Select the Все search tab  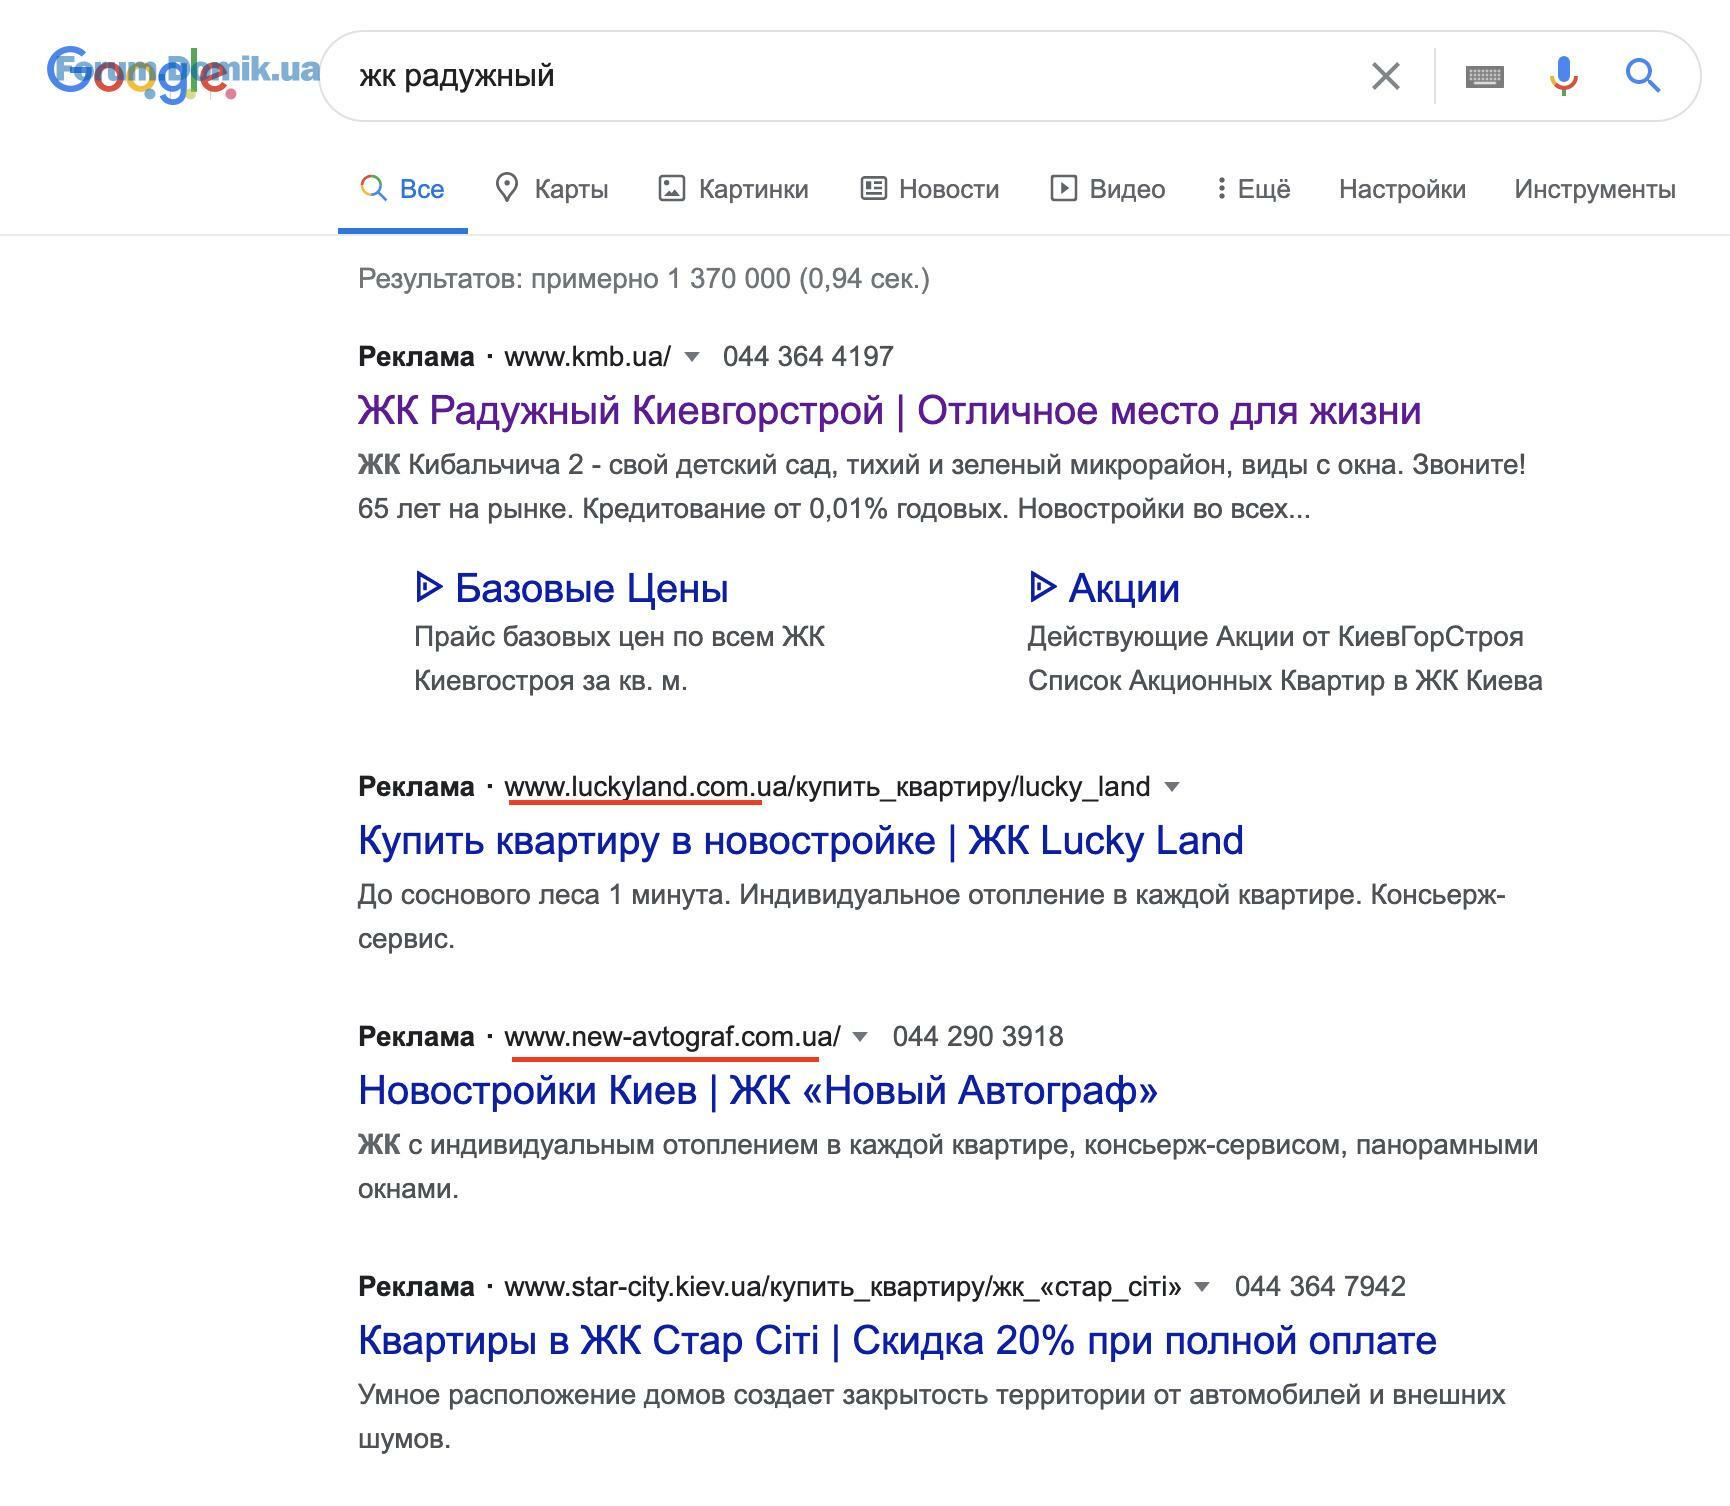point(402,189)
